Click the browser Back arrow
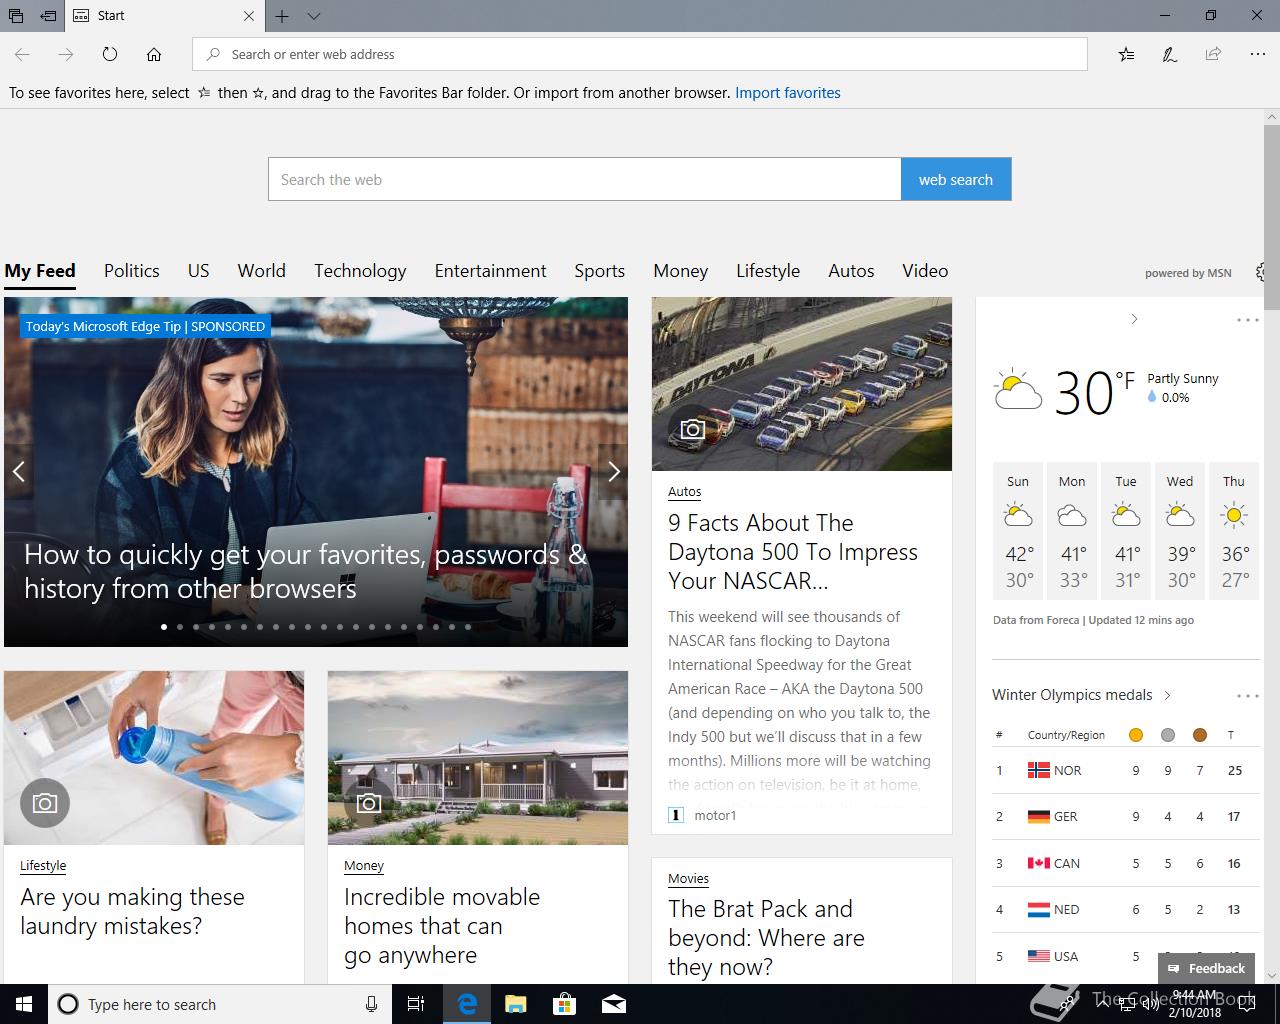The width and height of the screenshot is (1280, 1024). click(x=22, y=54)
